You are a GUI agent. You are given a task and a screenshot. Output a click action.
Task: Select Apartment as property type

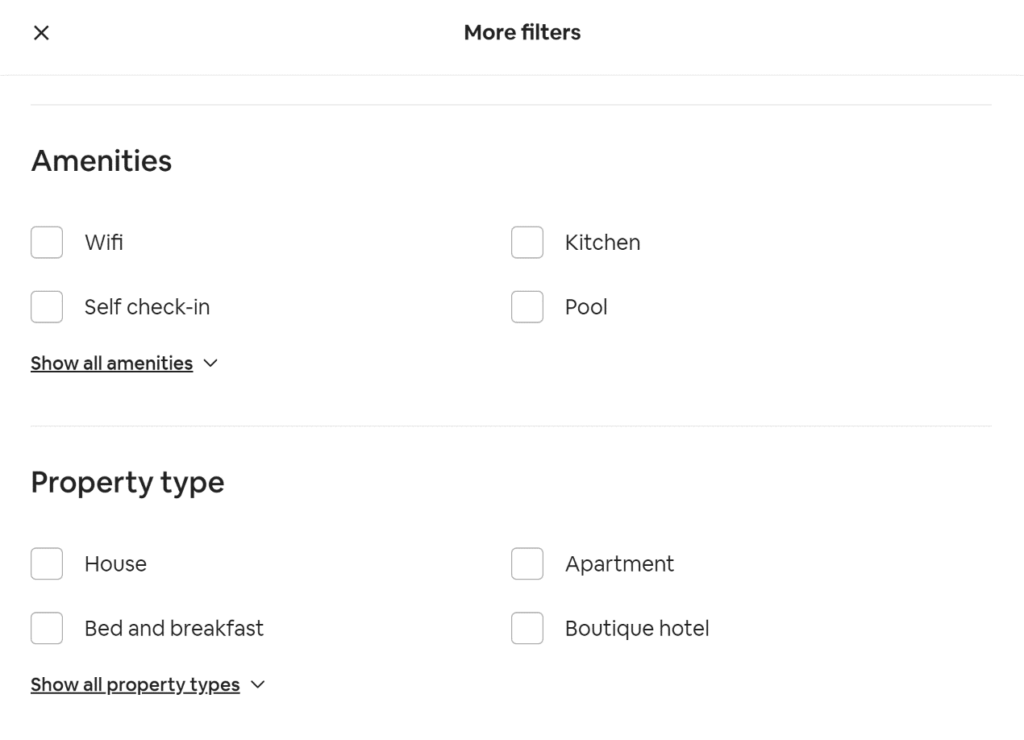[527, 563]
